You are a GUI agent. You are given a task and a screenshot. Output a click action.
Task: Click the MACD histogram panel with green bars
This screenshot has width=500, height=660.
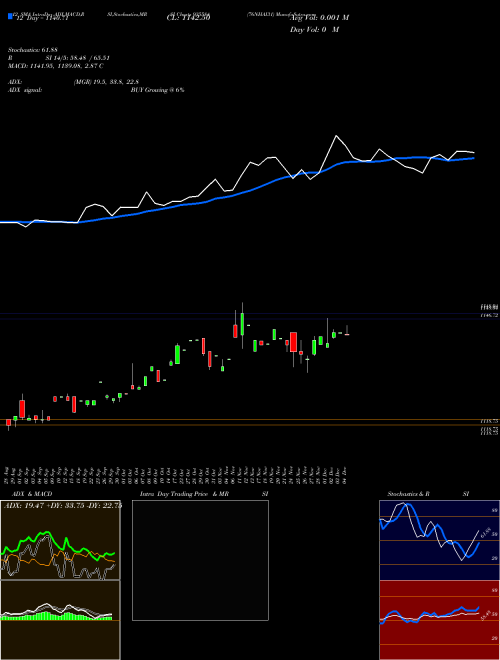(60, 620)
